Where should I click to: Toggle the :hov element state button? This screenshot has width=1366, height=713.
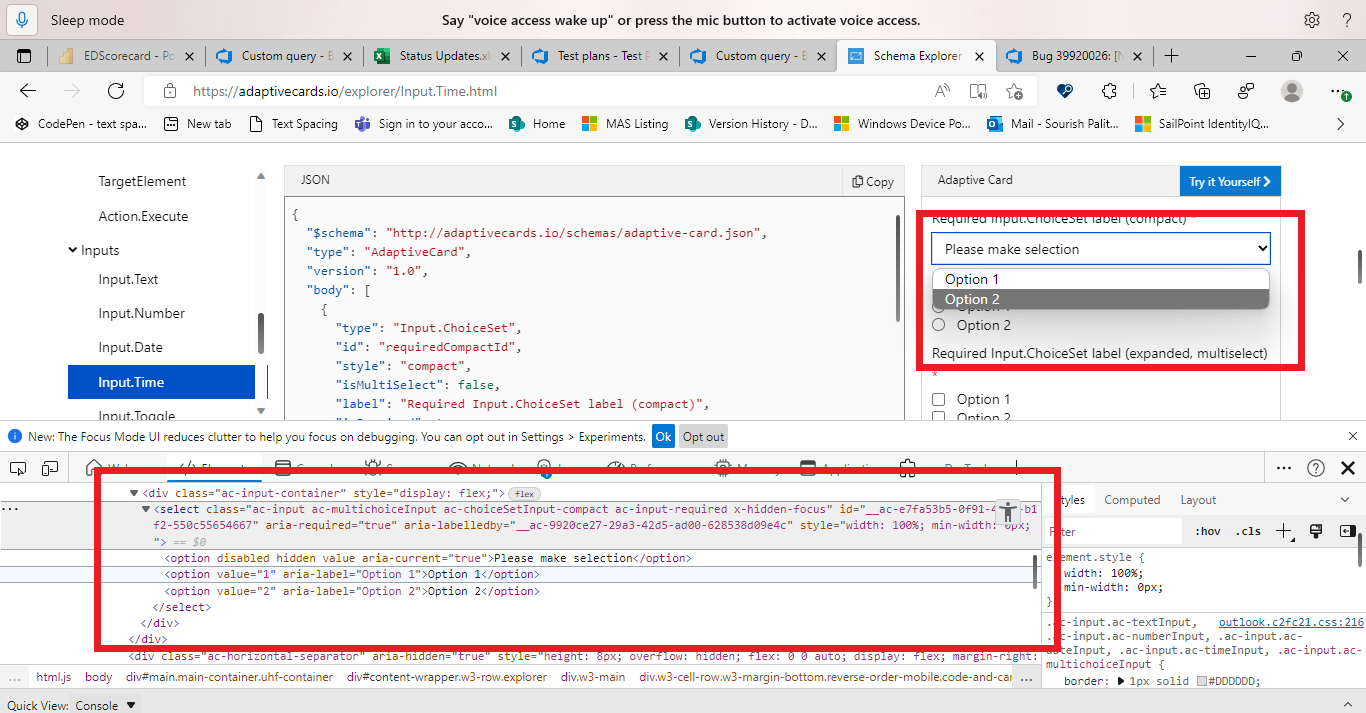(x=1208, y=531)
